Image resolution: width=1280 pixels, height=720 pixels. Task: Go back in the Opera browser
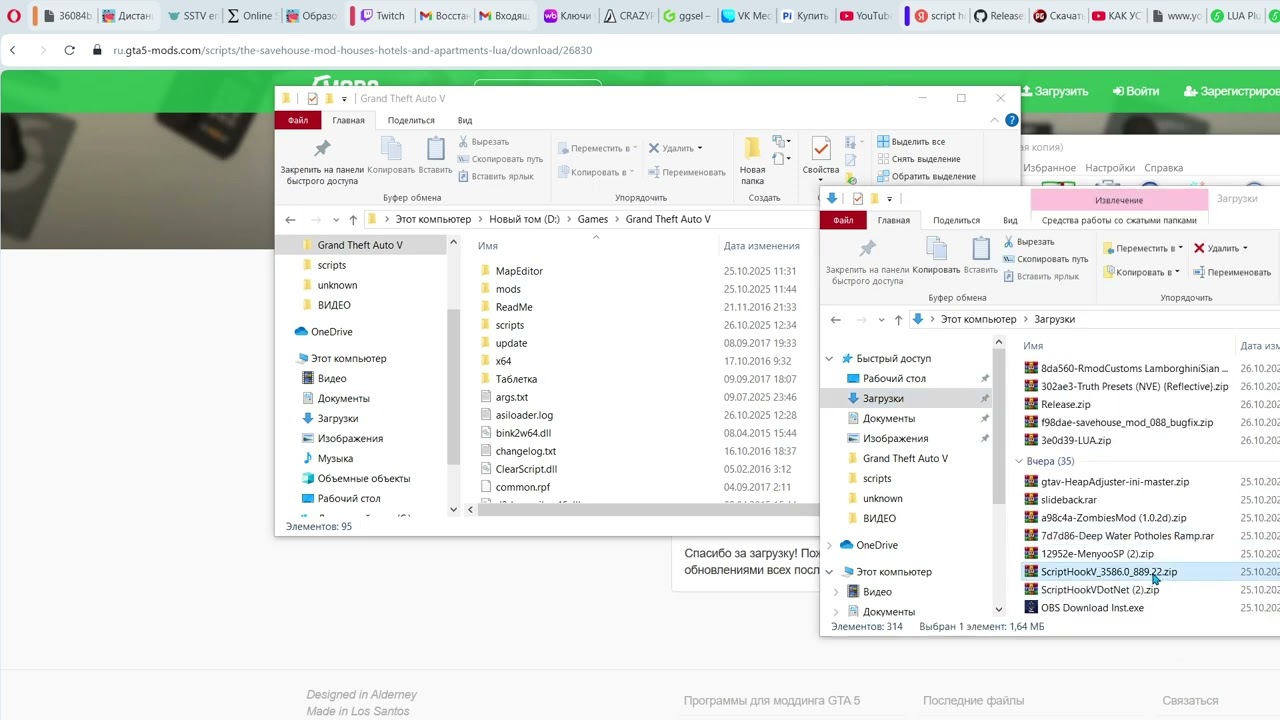[x=12, y=50]
